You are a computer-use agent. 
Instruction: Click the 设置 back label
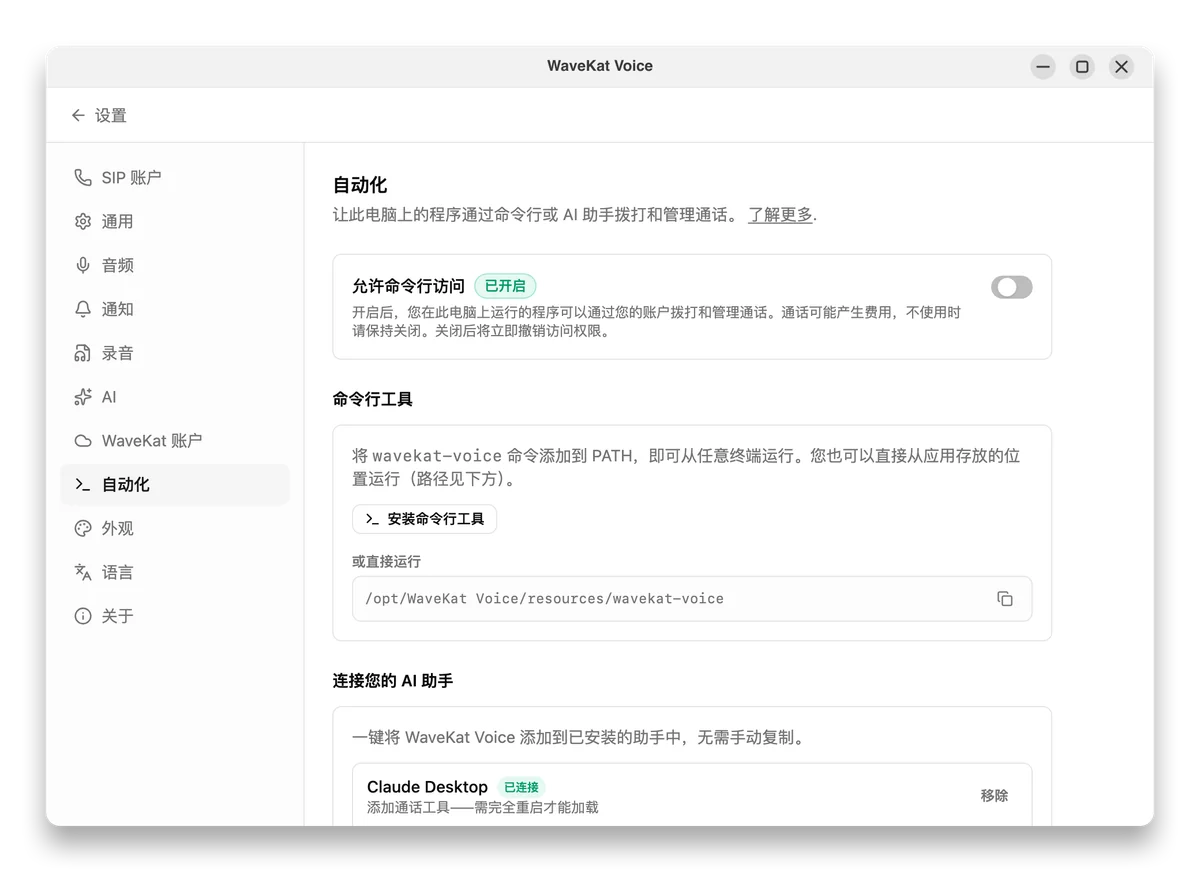coord(111,116)
